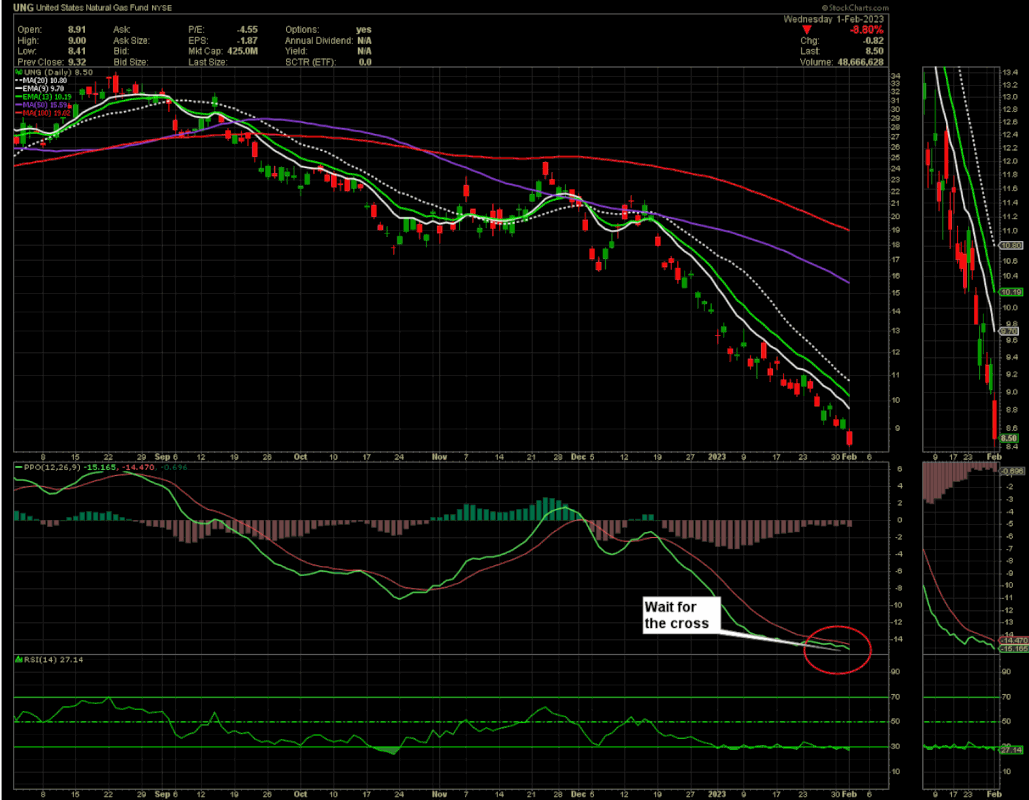Screen dimensions: 1029x800
Task: Select the EPS value -1.87
Action: [x=247, y=40]
